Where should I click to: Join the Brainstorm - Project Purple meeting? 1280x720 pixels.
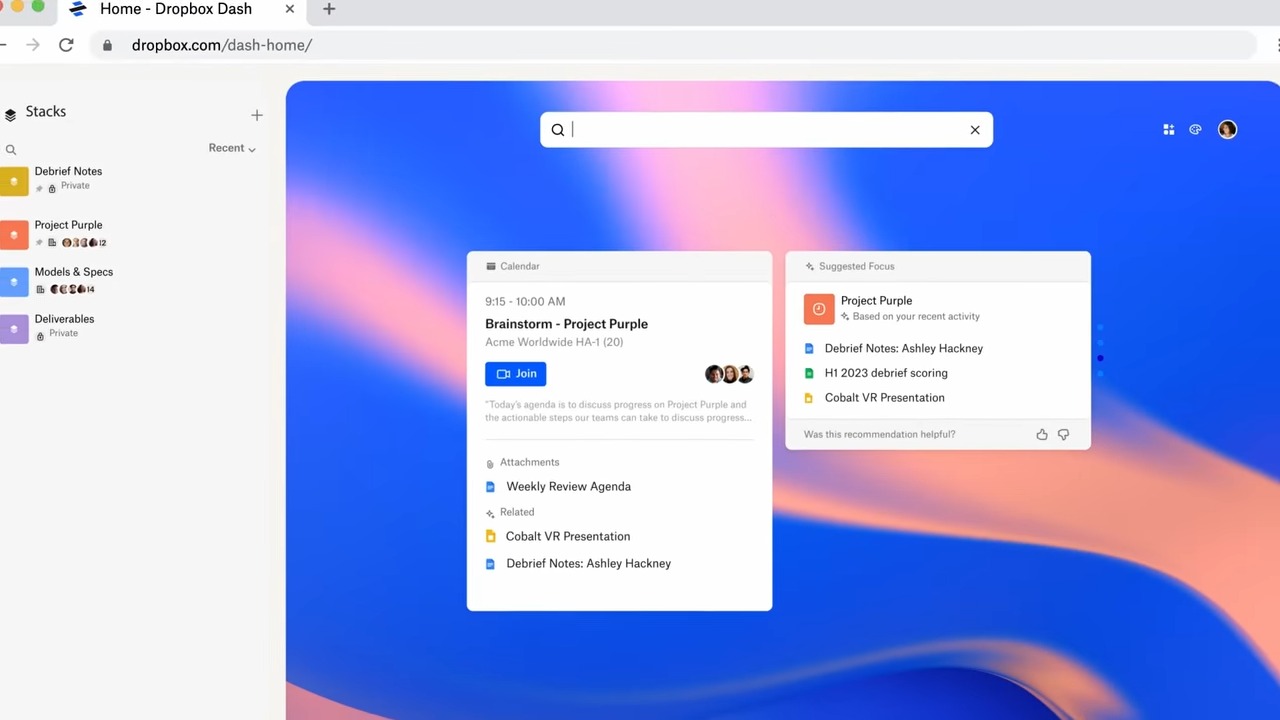(515, 373)
